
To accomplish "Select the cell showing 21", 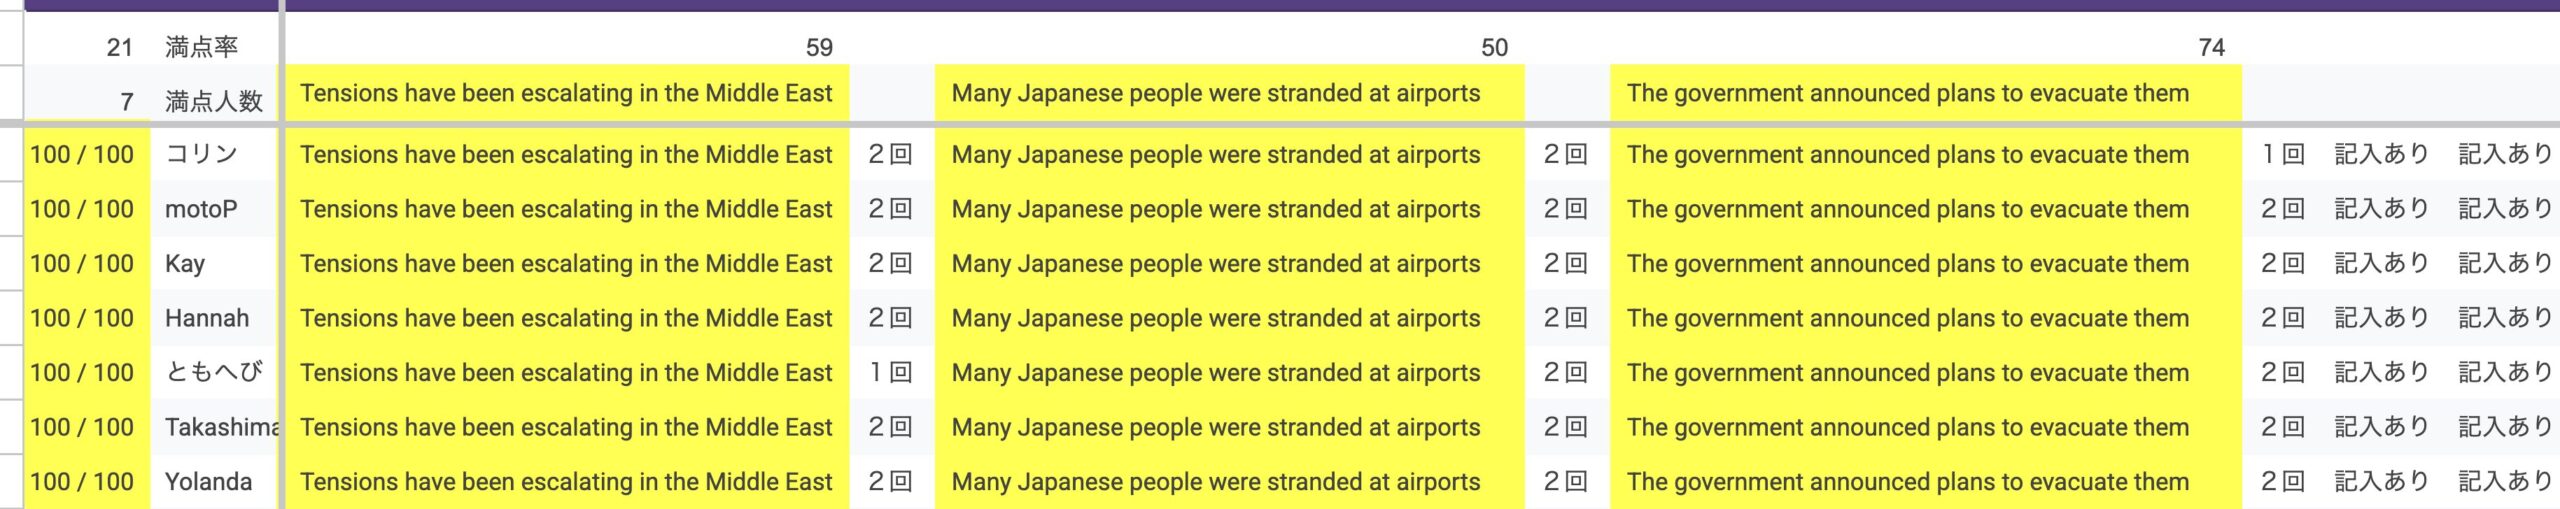I will click(119, 47).
